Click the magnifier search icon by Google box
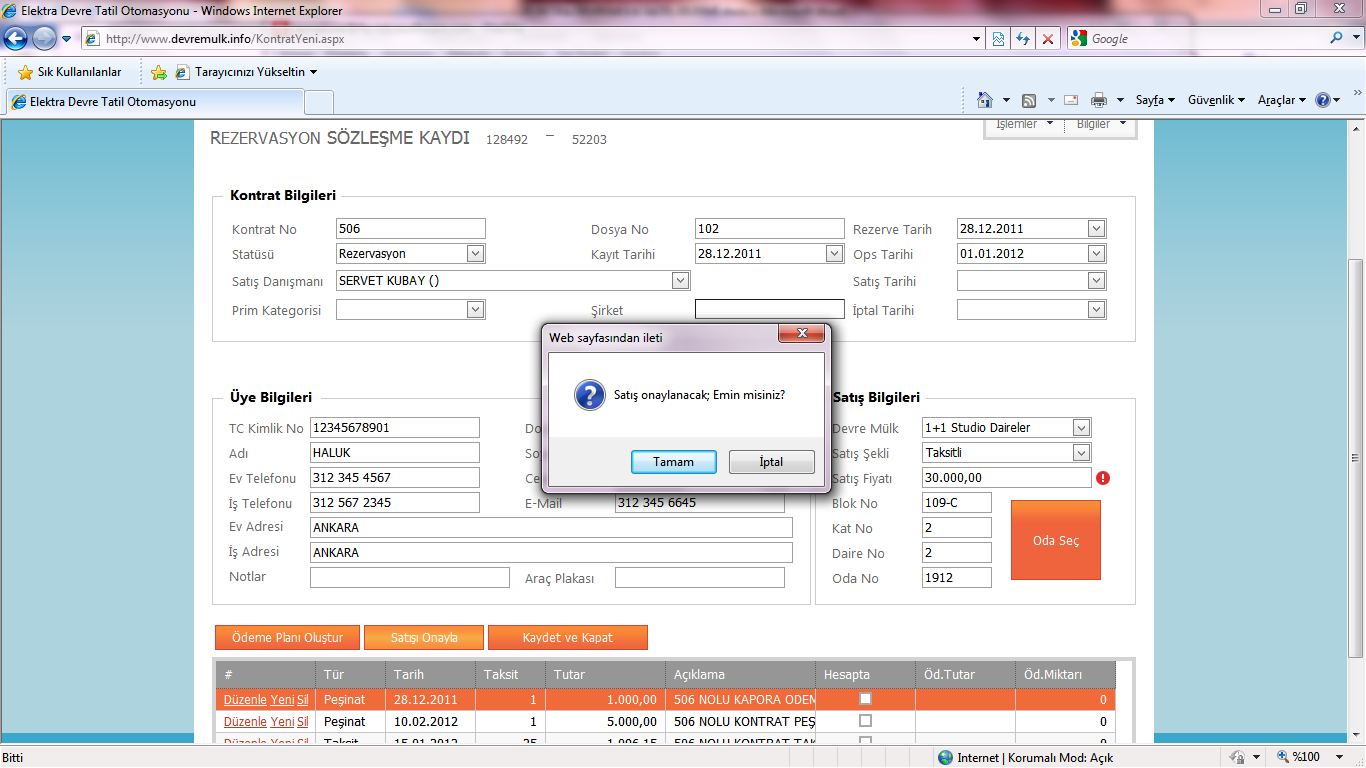Image resolution: width=1366 pixels, height=768 pixels. coord(1337,38)
